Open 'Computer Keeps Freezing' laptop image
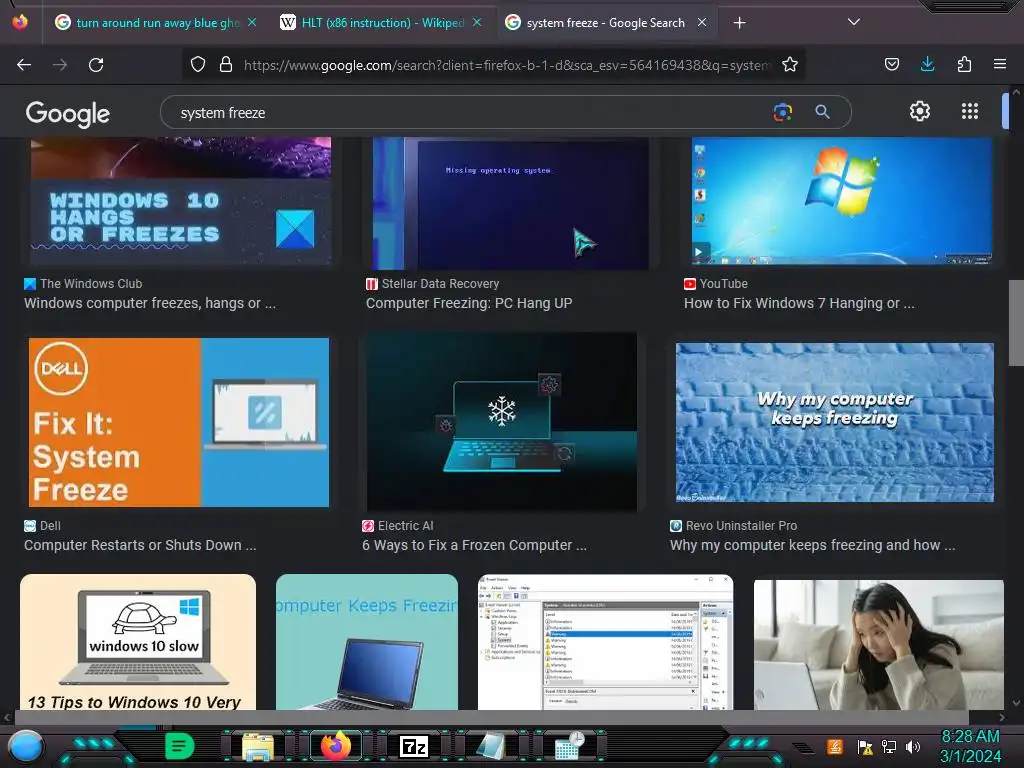This screenshot has height=768, width=1024. [366, 642]
